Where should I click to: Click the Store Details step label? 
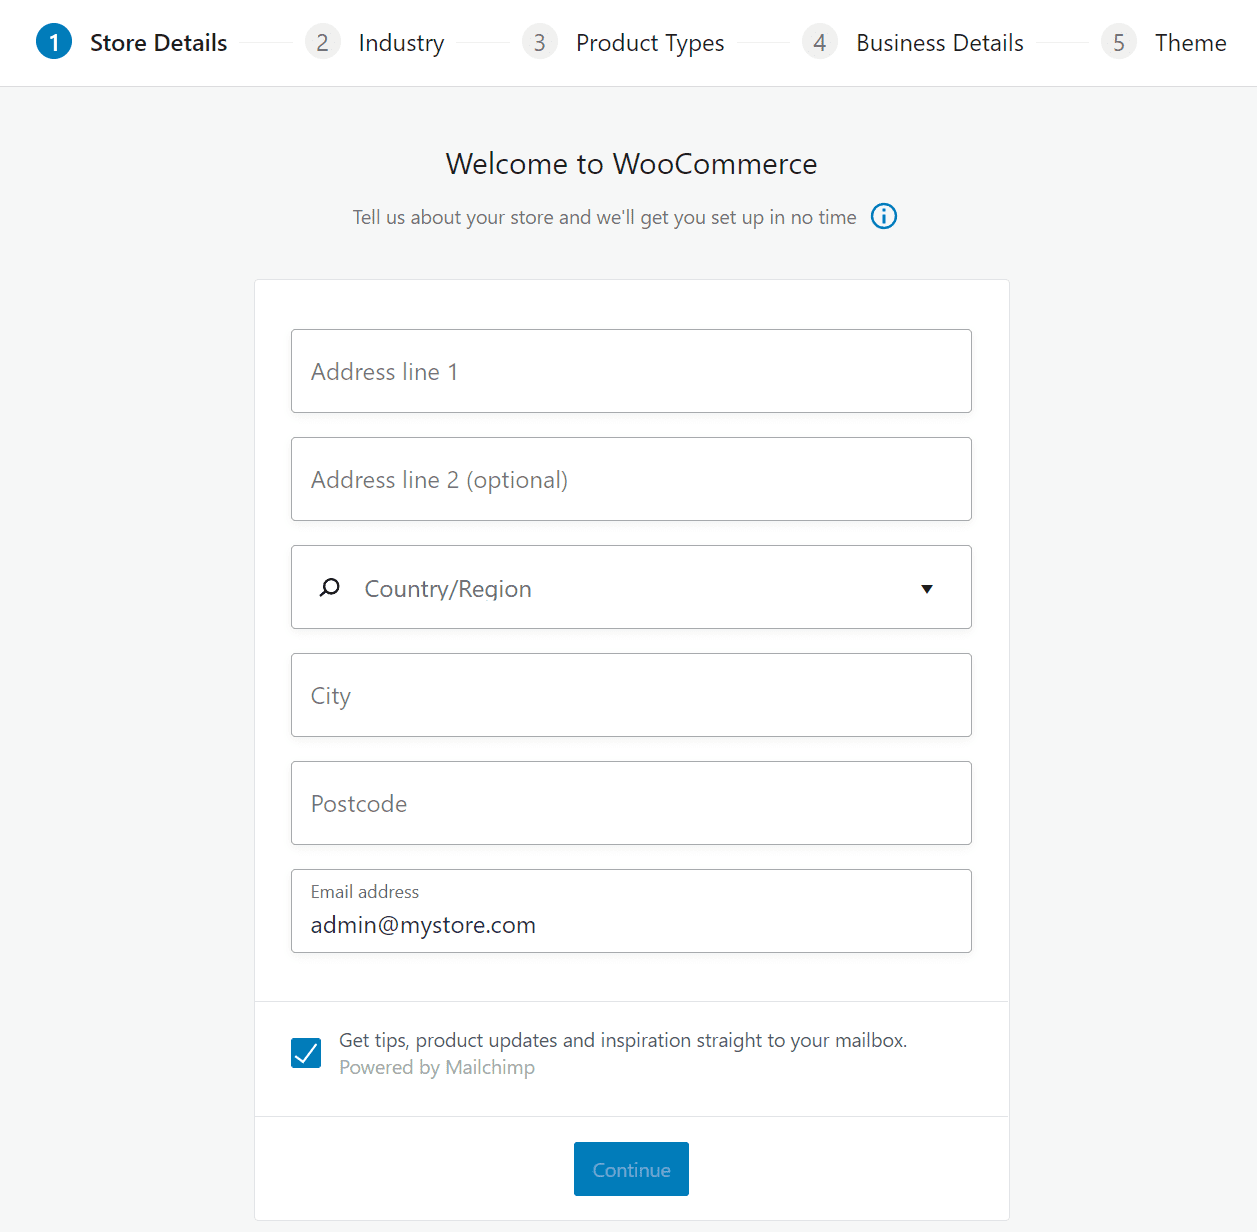158,42
